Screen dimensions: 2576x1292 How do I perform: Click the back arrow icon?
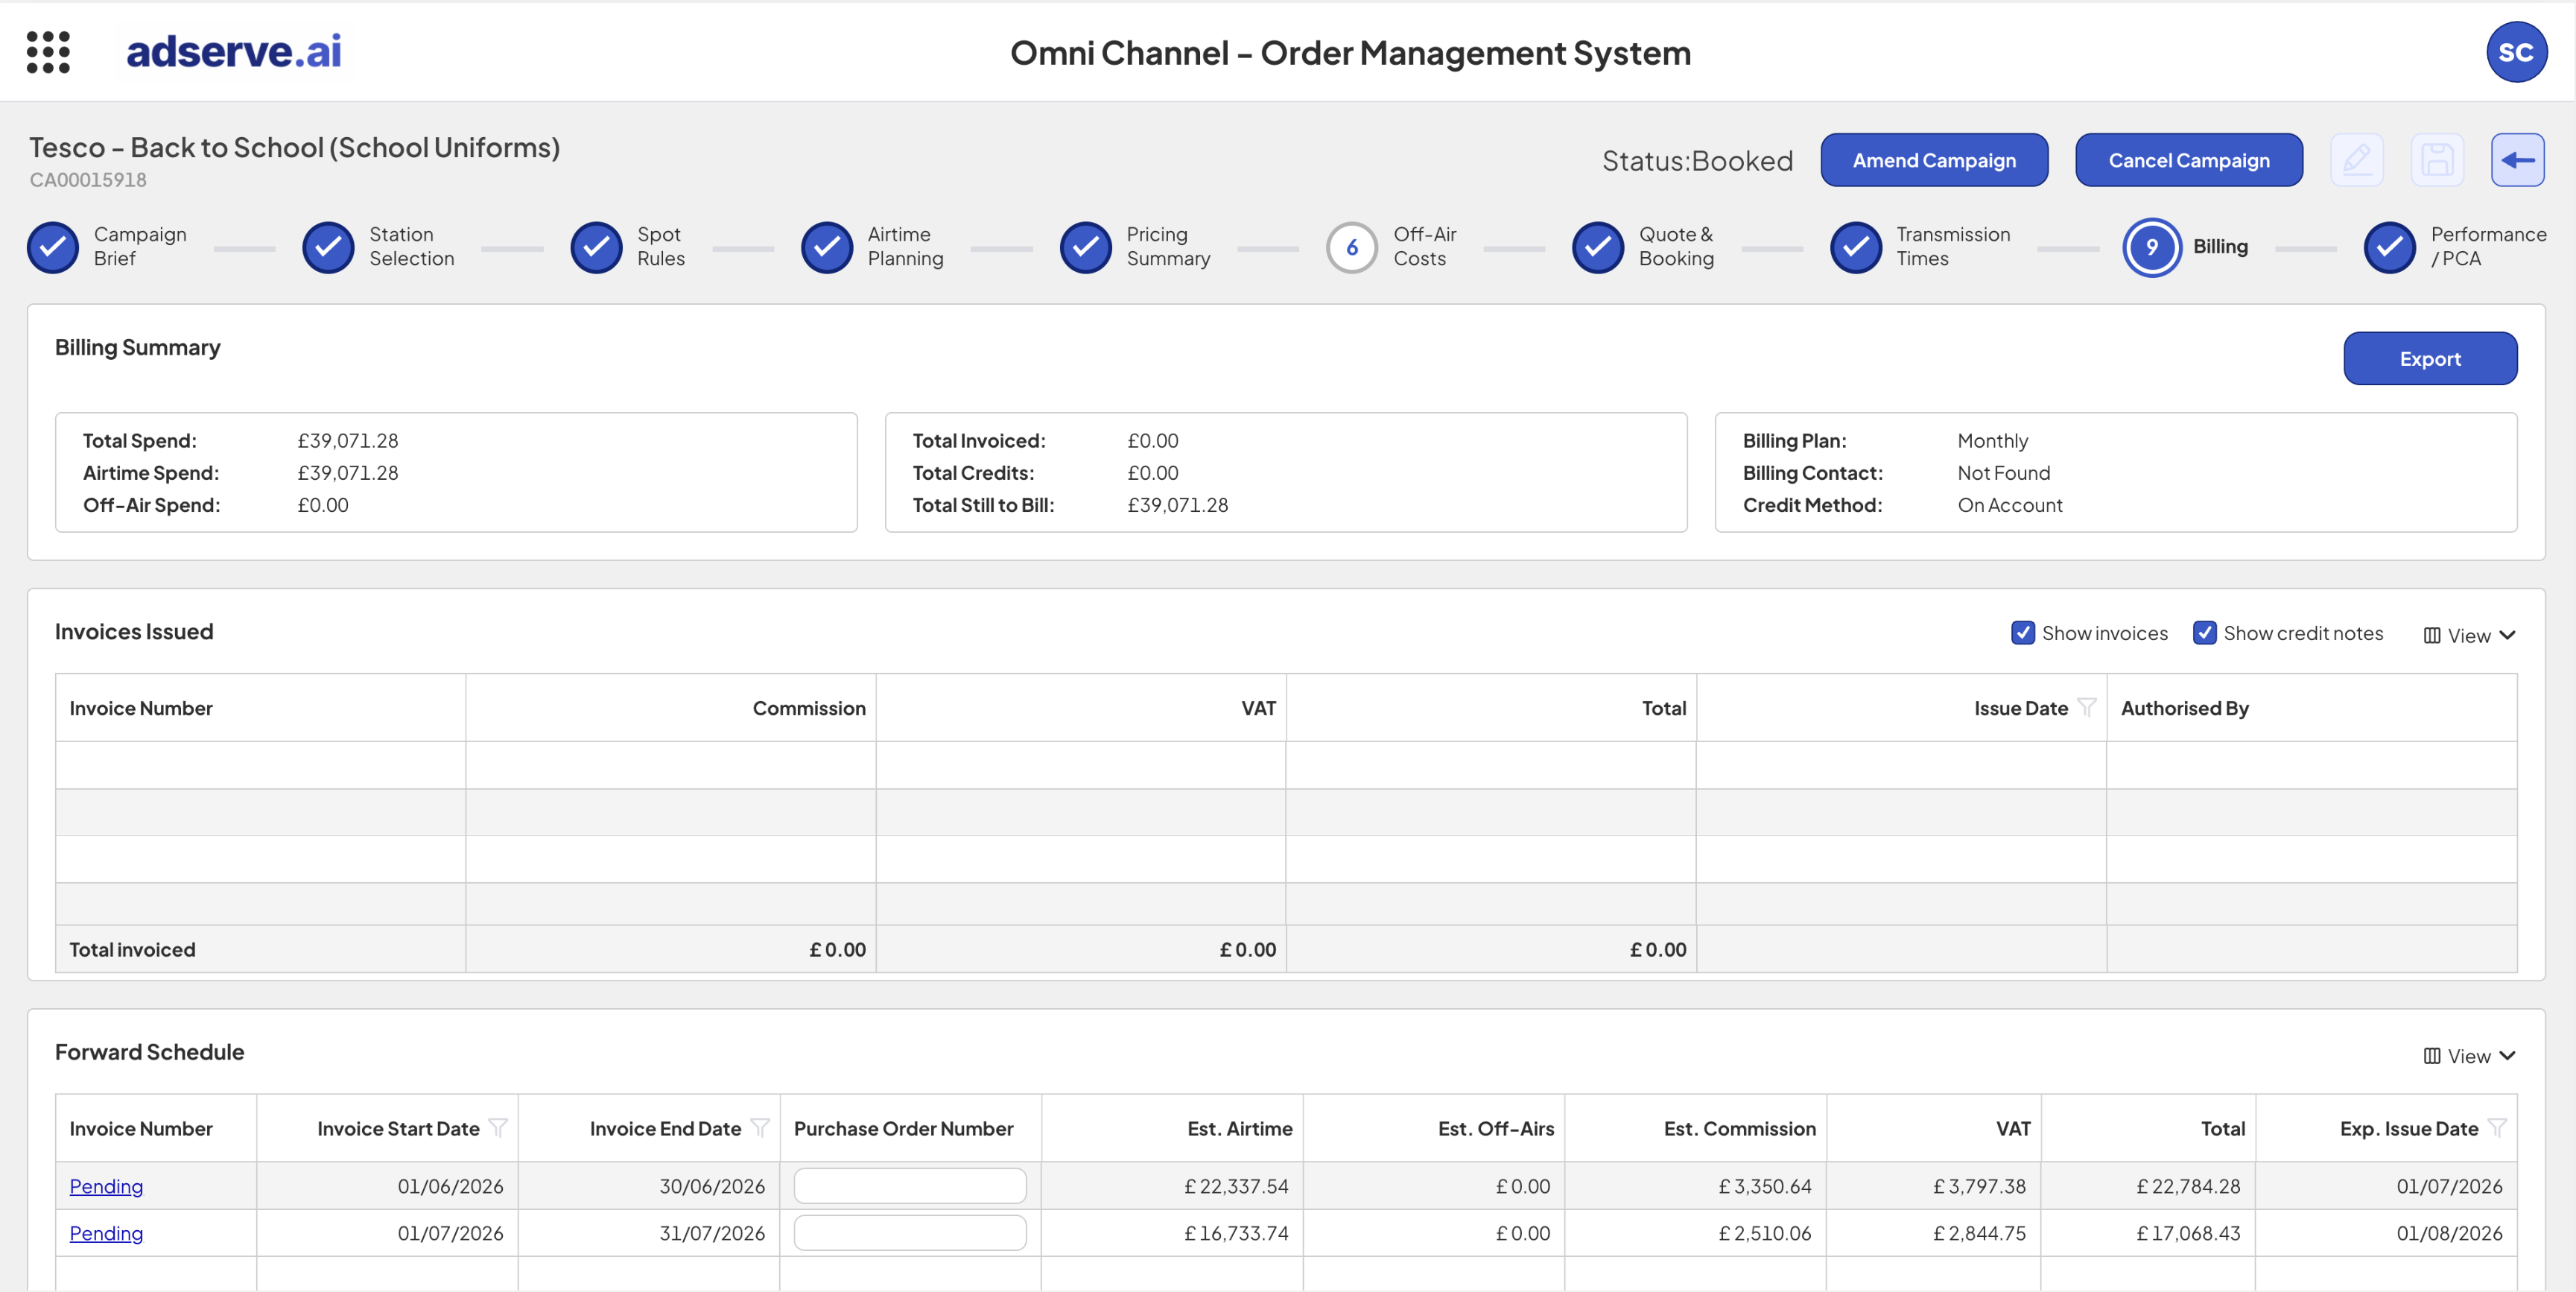point(2517,160)
